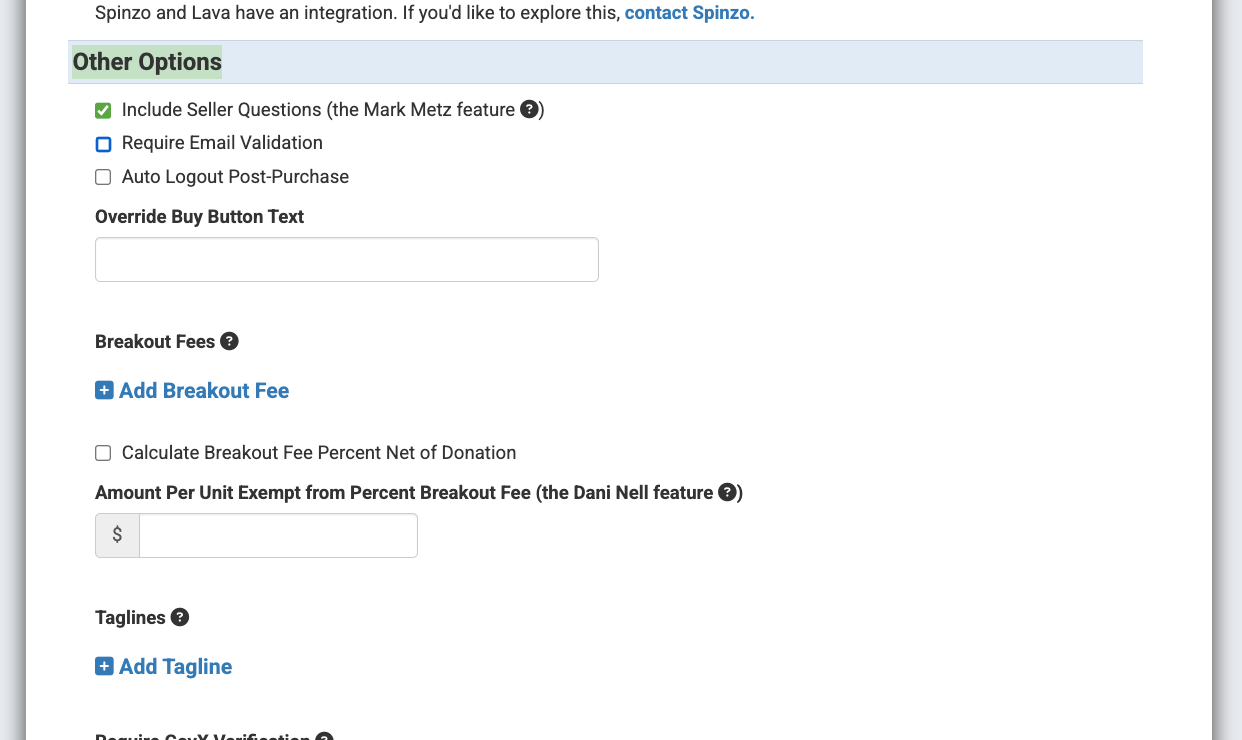This screenshot has width=1242, height=740.
Task: Click the plus icon beside Add Breakout Fee
Action: pyautogui.click(x=104, y=390)
